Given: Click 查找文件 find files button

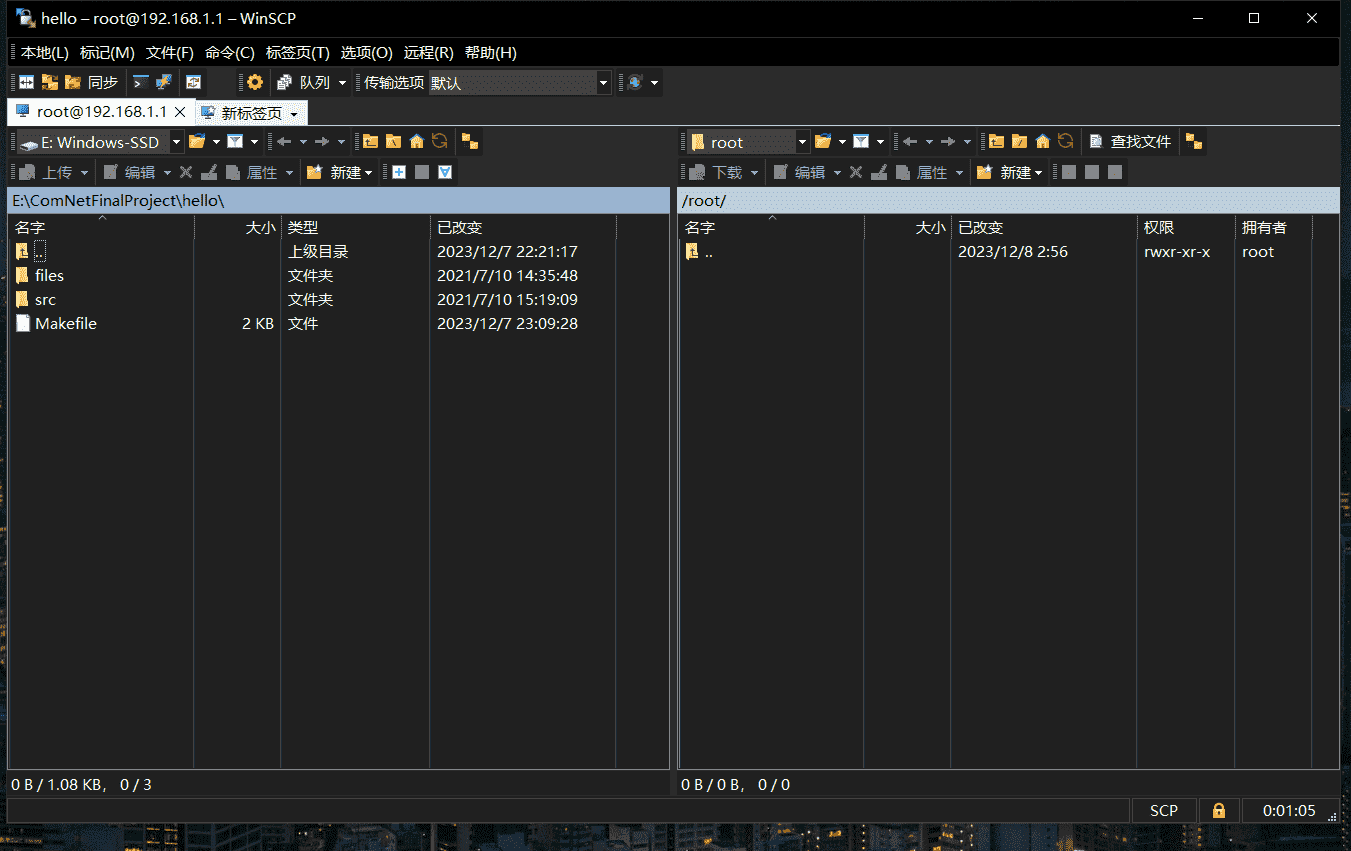Looking at the screenshot, I should pyautogui.click(x=1130, y=142).
